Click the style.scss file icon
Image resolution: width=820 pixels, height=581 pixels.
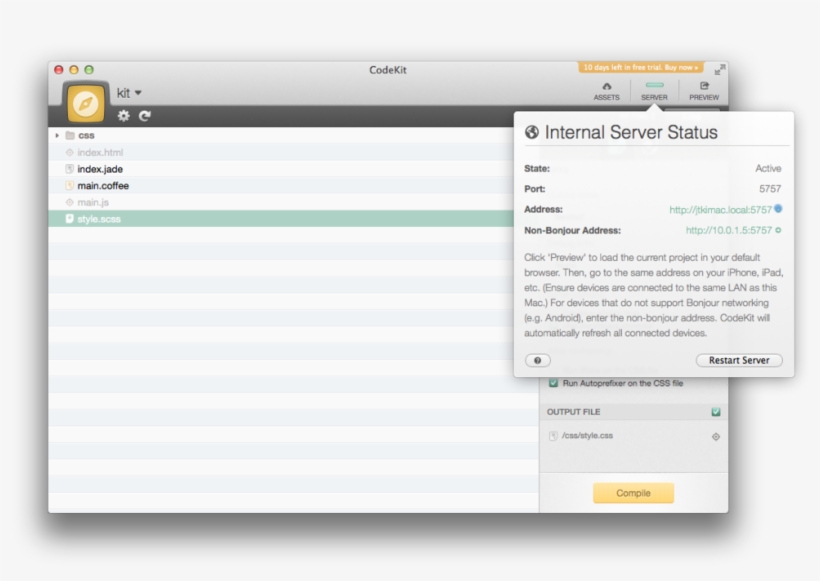(70, 219)
